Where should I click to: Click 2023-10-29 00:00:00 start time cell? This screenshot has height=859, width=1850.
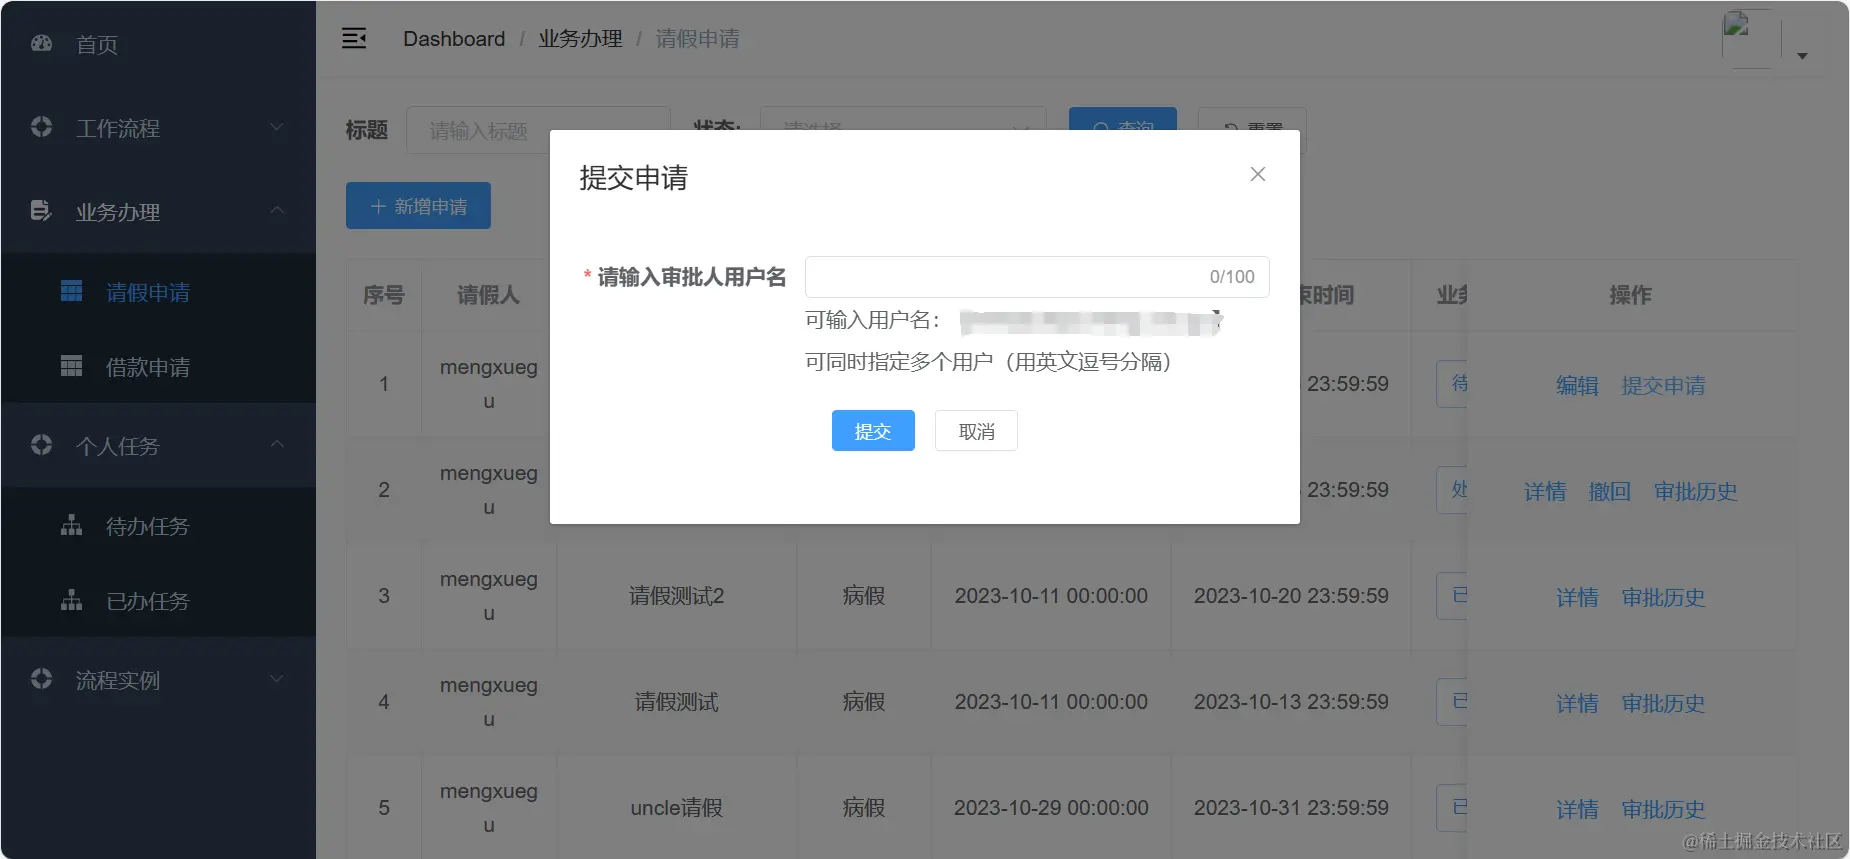coord(1051,808)
